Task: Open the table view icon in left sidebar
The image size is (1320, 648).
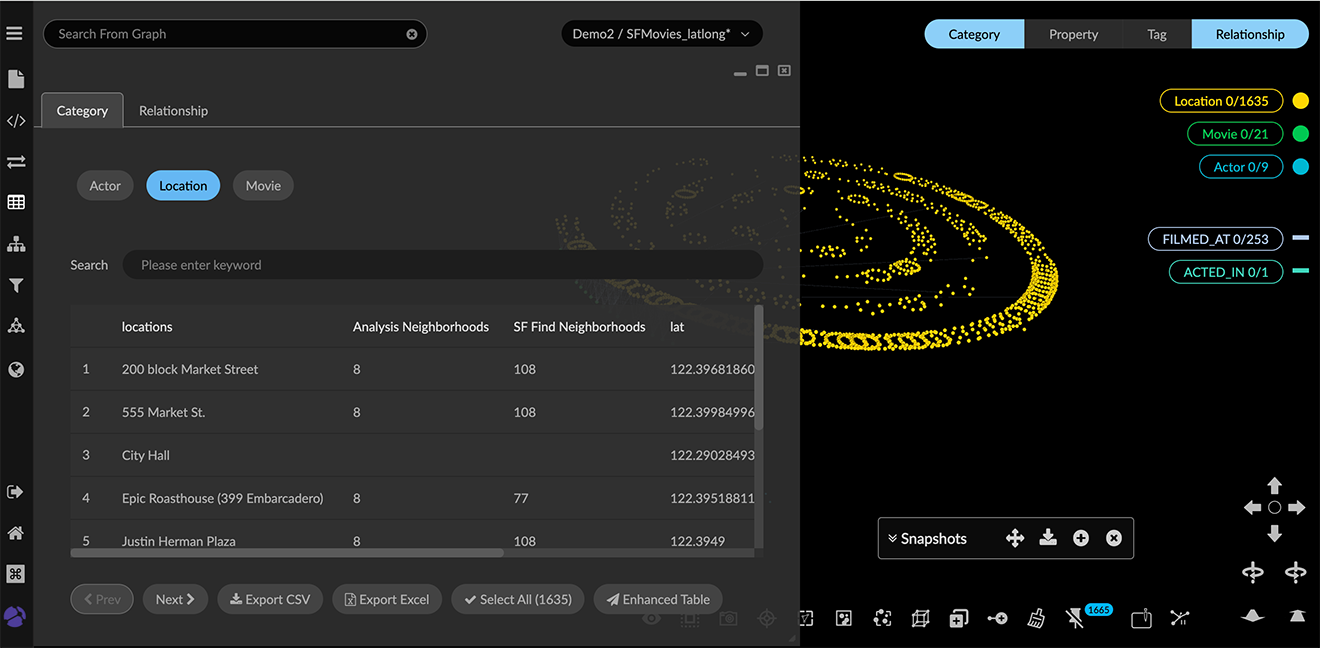Action: point(16,202)
